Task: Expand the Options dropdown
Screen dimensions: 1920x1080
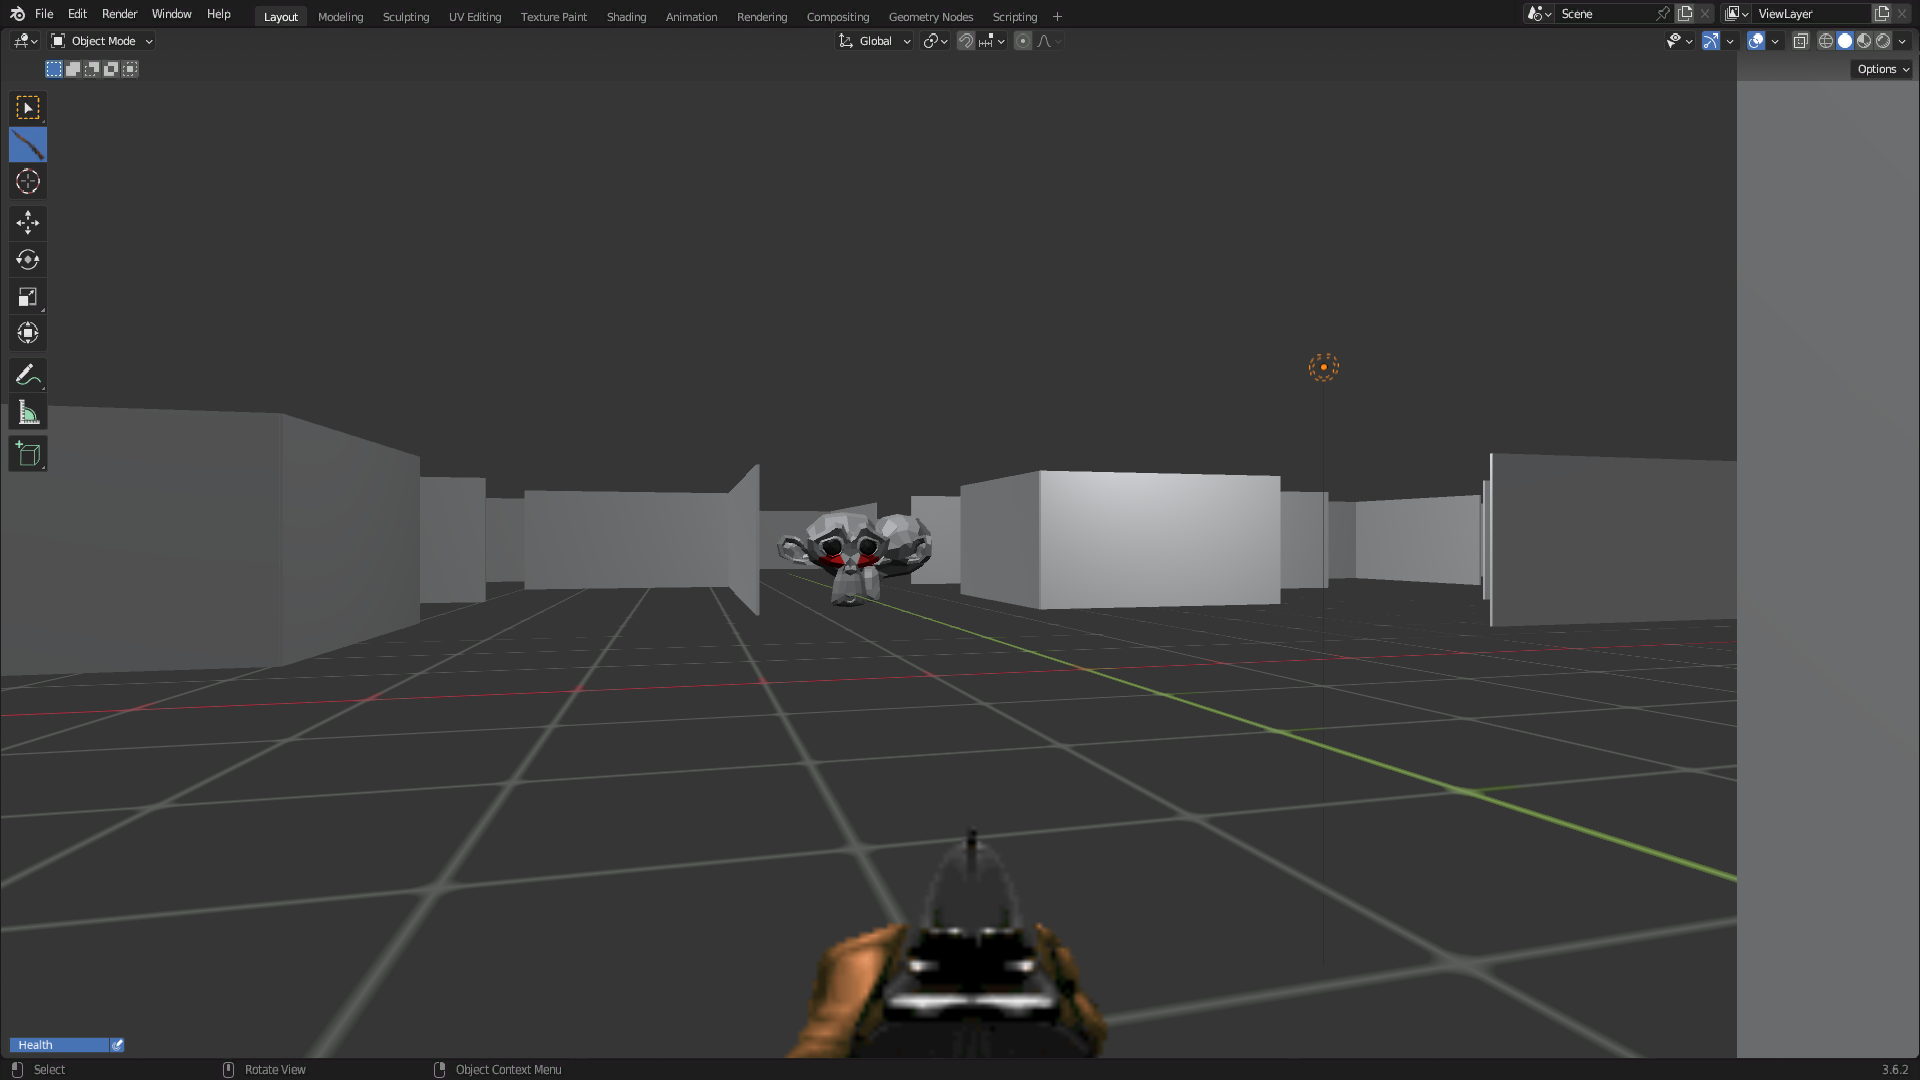Action: coord(1883,69)
